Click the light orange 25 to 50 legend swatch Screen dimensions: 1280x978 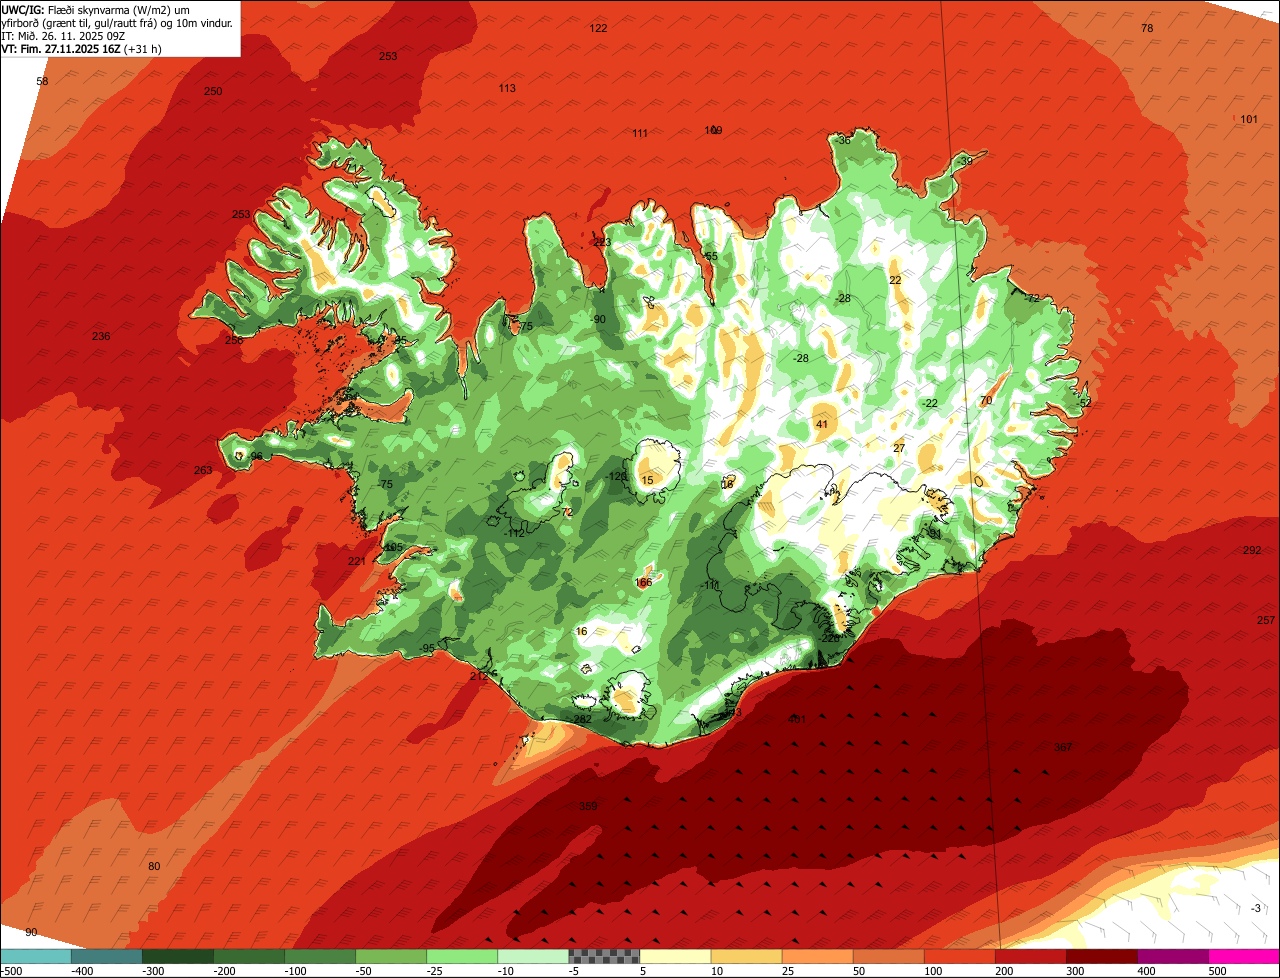(817, 956)
